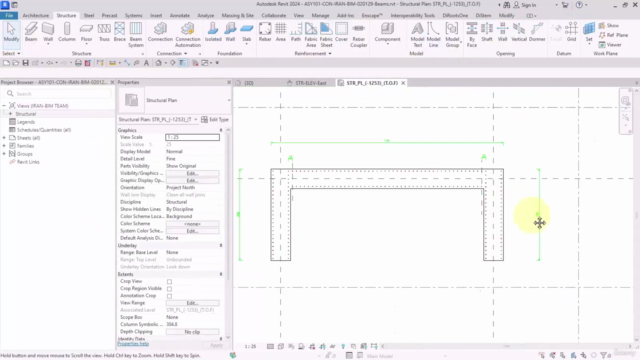This screenshot has height=360, width=640.
Task: Toggle the Crop Region Visible checkbox
Action: [169, 289]
